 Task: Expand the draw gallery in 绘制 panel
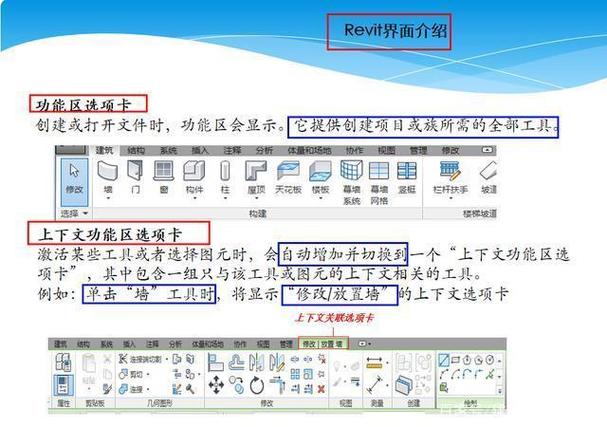(500, 391)
